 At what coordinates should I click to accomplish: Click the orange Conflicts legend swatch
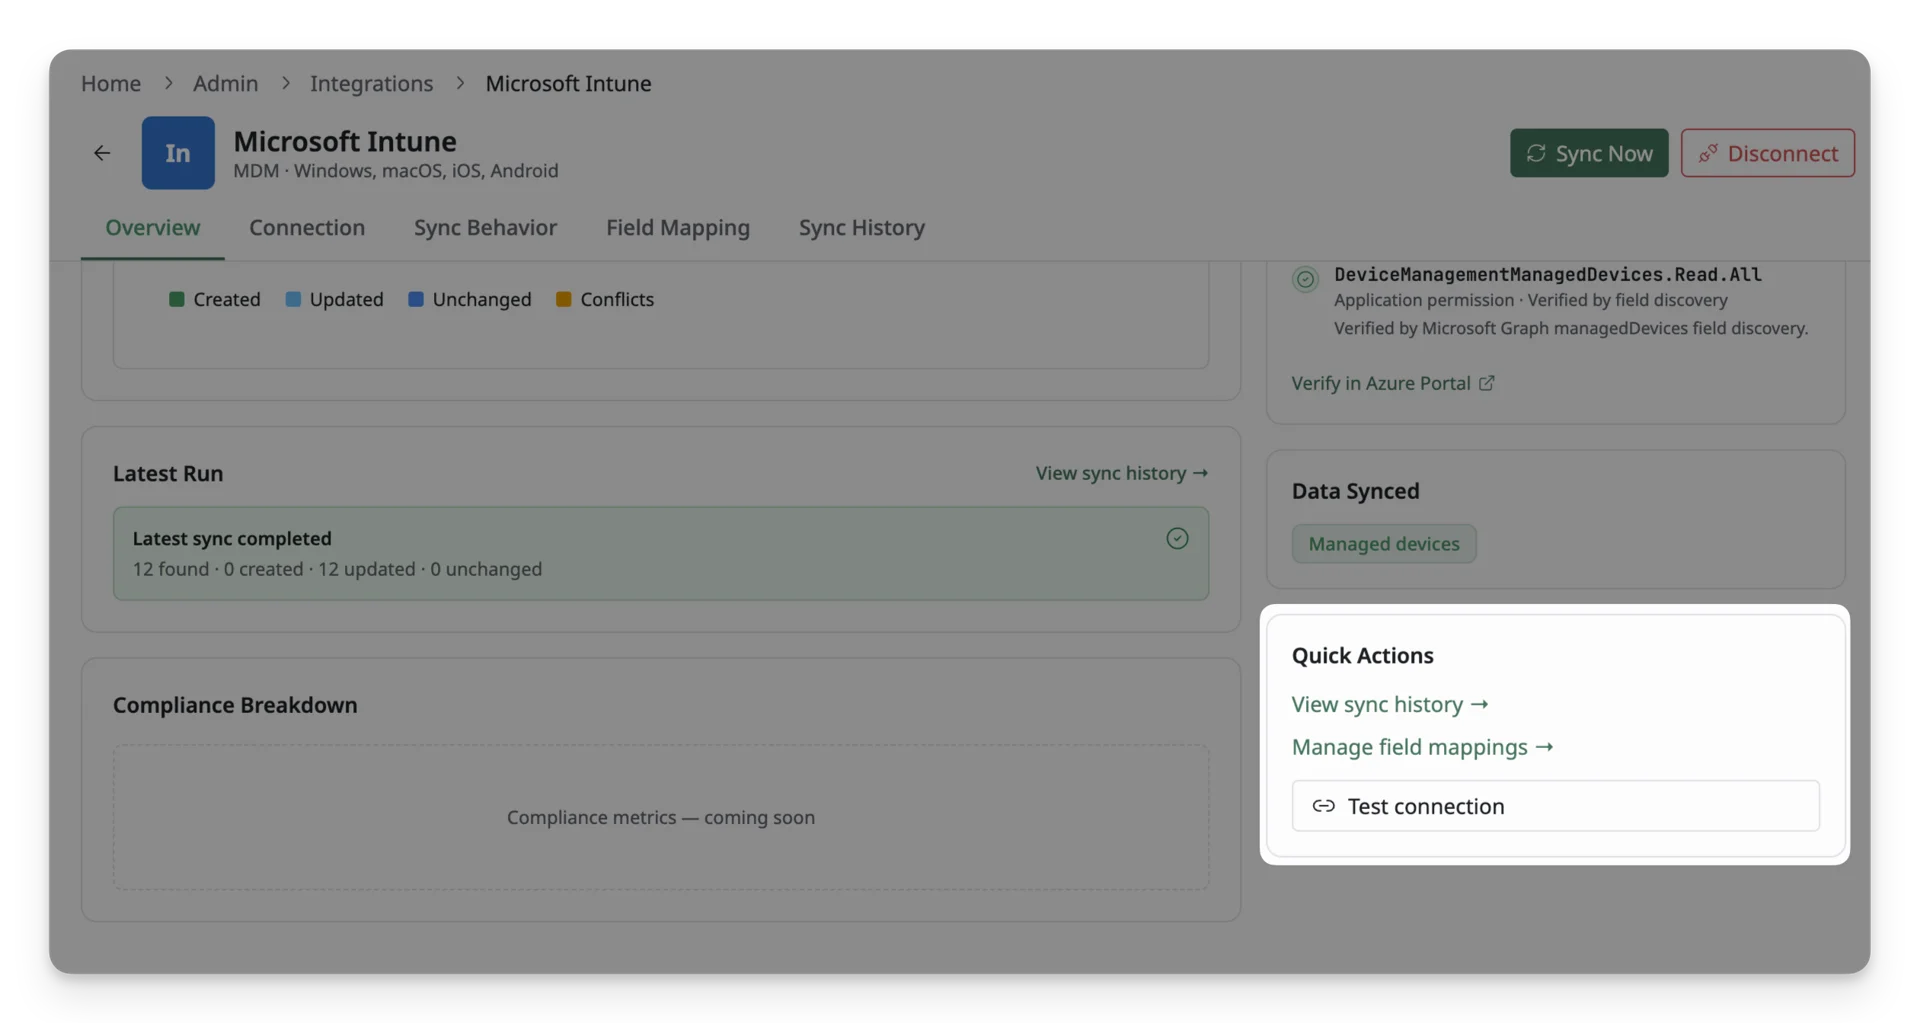(x=564, y=299)
